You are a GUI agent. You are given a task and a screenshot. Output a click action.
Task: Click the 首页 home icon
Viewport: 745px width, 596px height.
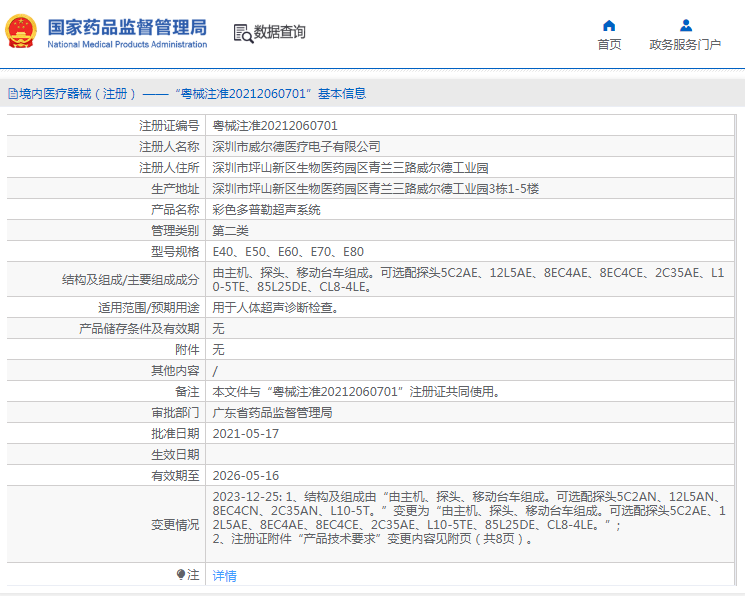pyautogui.click(x=609, y=25)
